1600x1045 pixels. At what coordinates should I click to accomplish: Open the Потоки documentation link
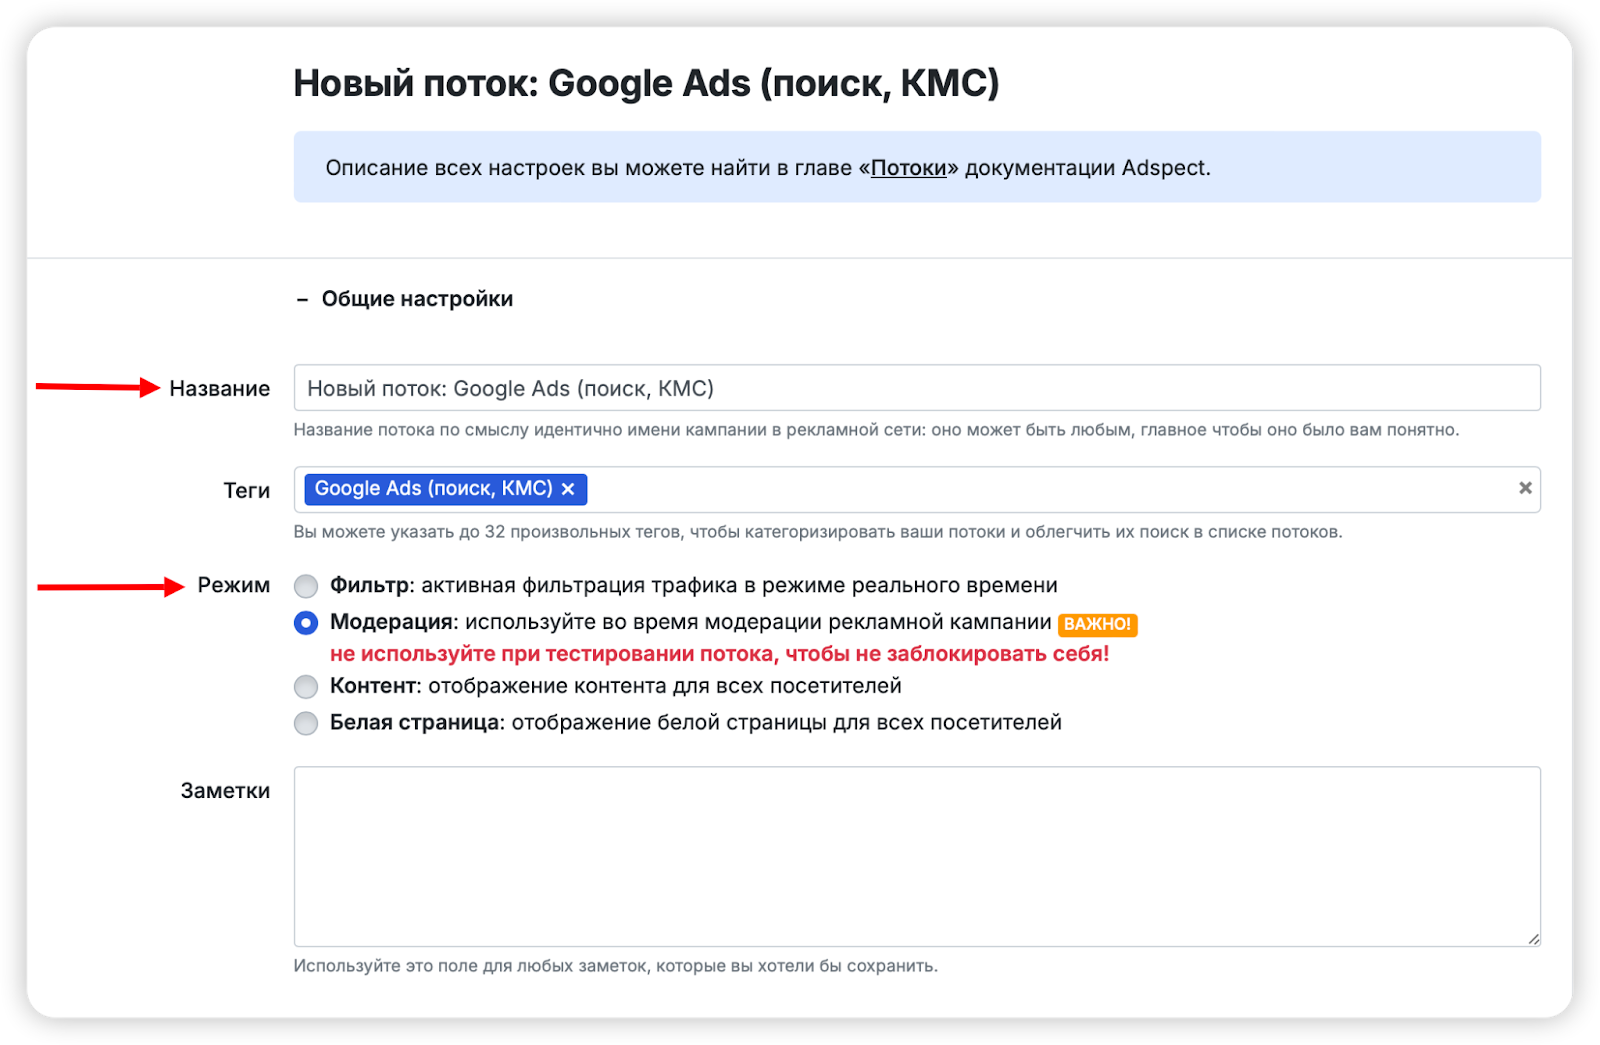click(908, 168)
